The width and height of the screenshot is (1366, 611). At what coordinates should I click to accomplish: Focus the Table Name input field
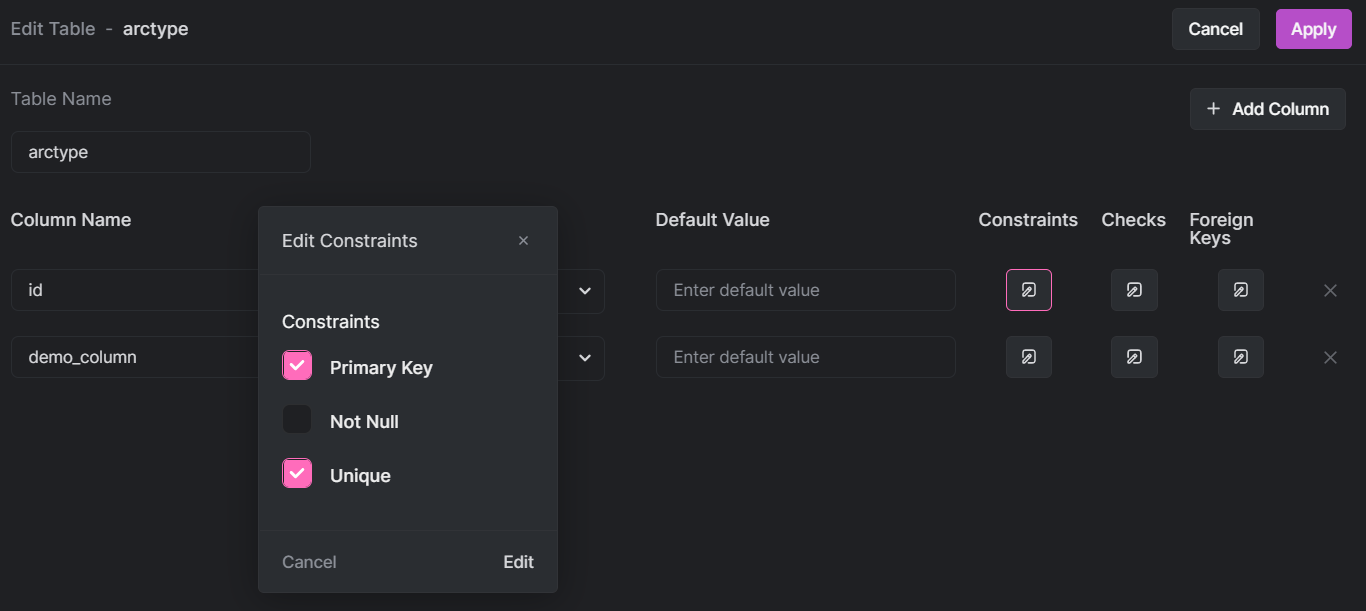pos(160,152)
